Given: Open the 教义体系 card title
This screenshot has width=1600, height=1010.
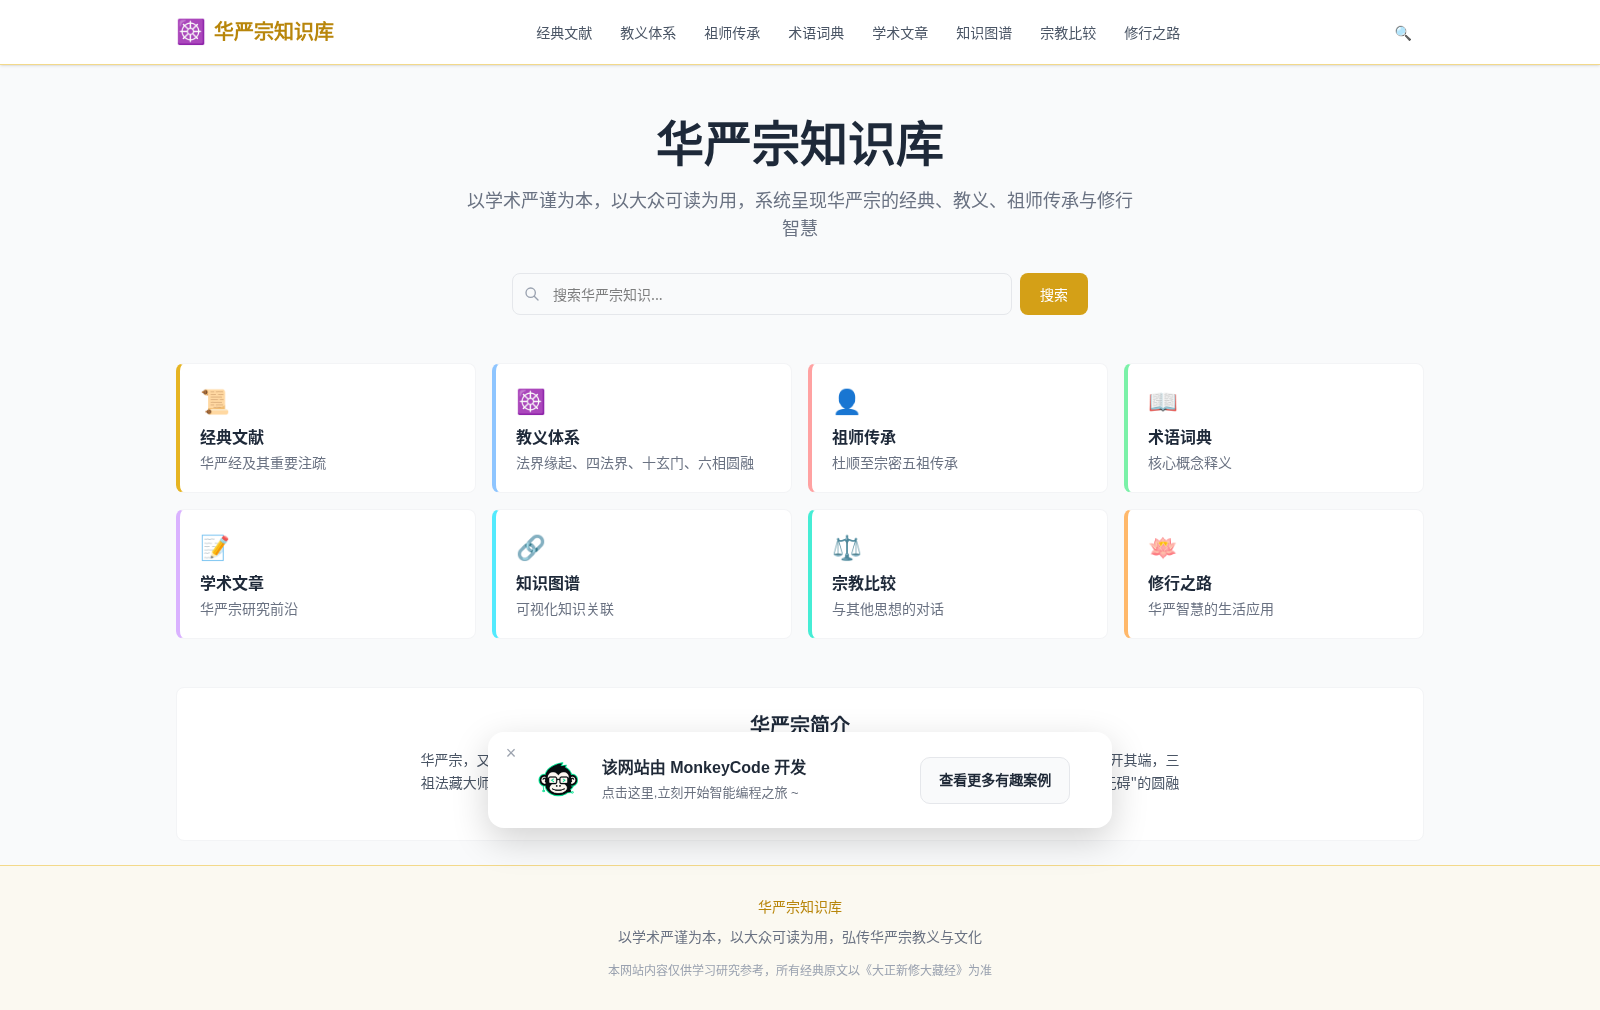Looking at the screenshot, I should click(548, 437).
